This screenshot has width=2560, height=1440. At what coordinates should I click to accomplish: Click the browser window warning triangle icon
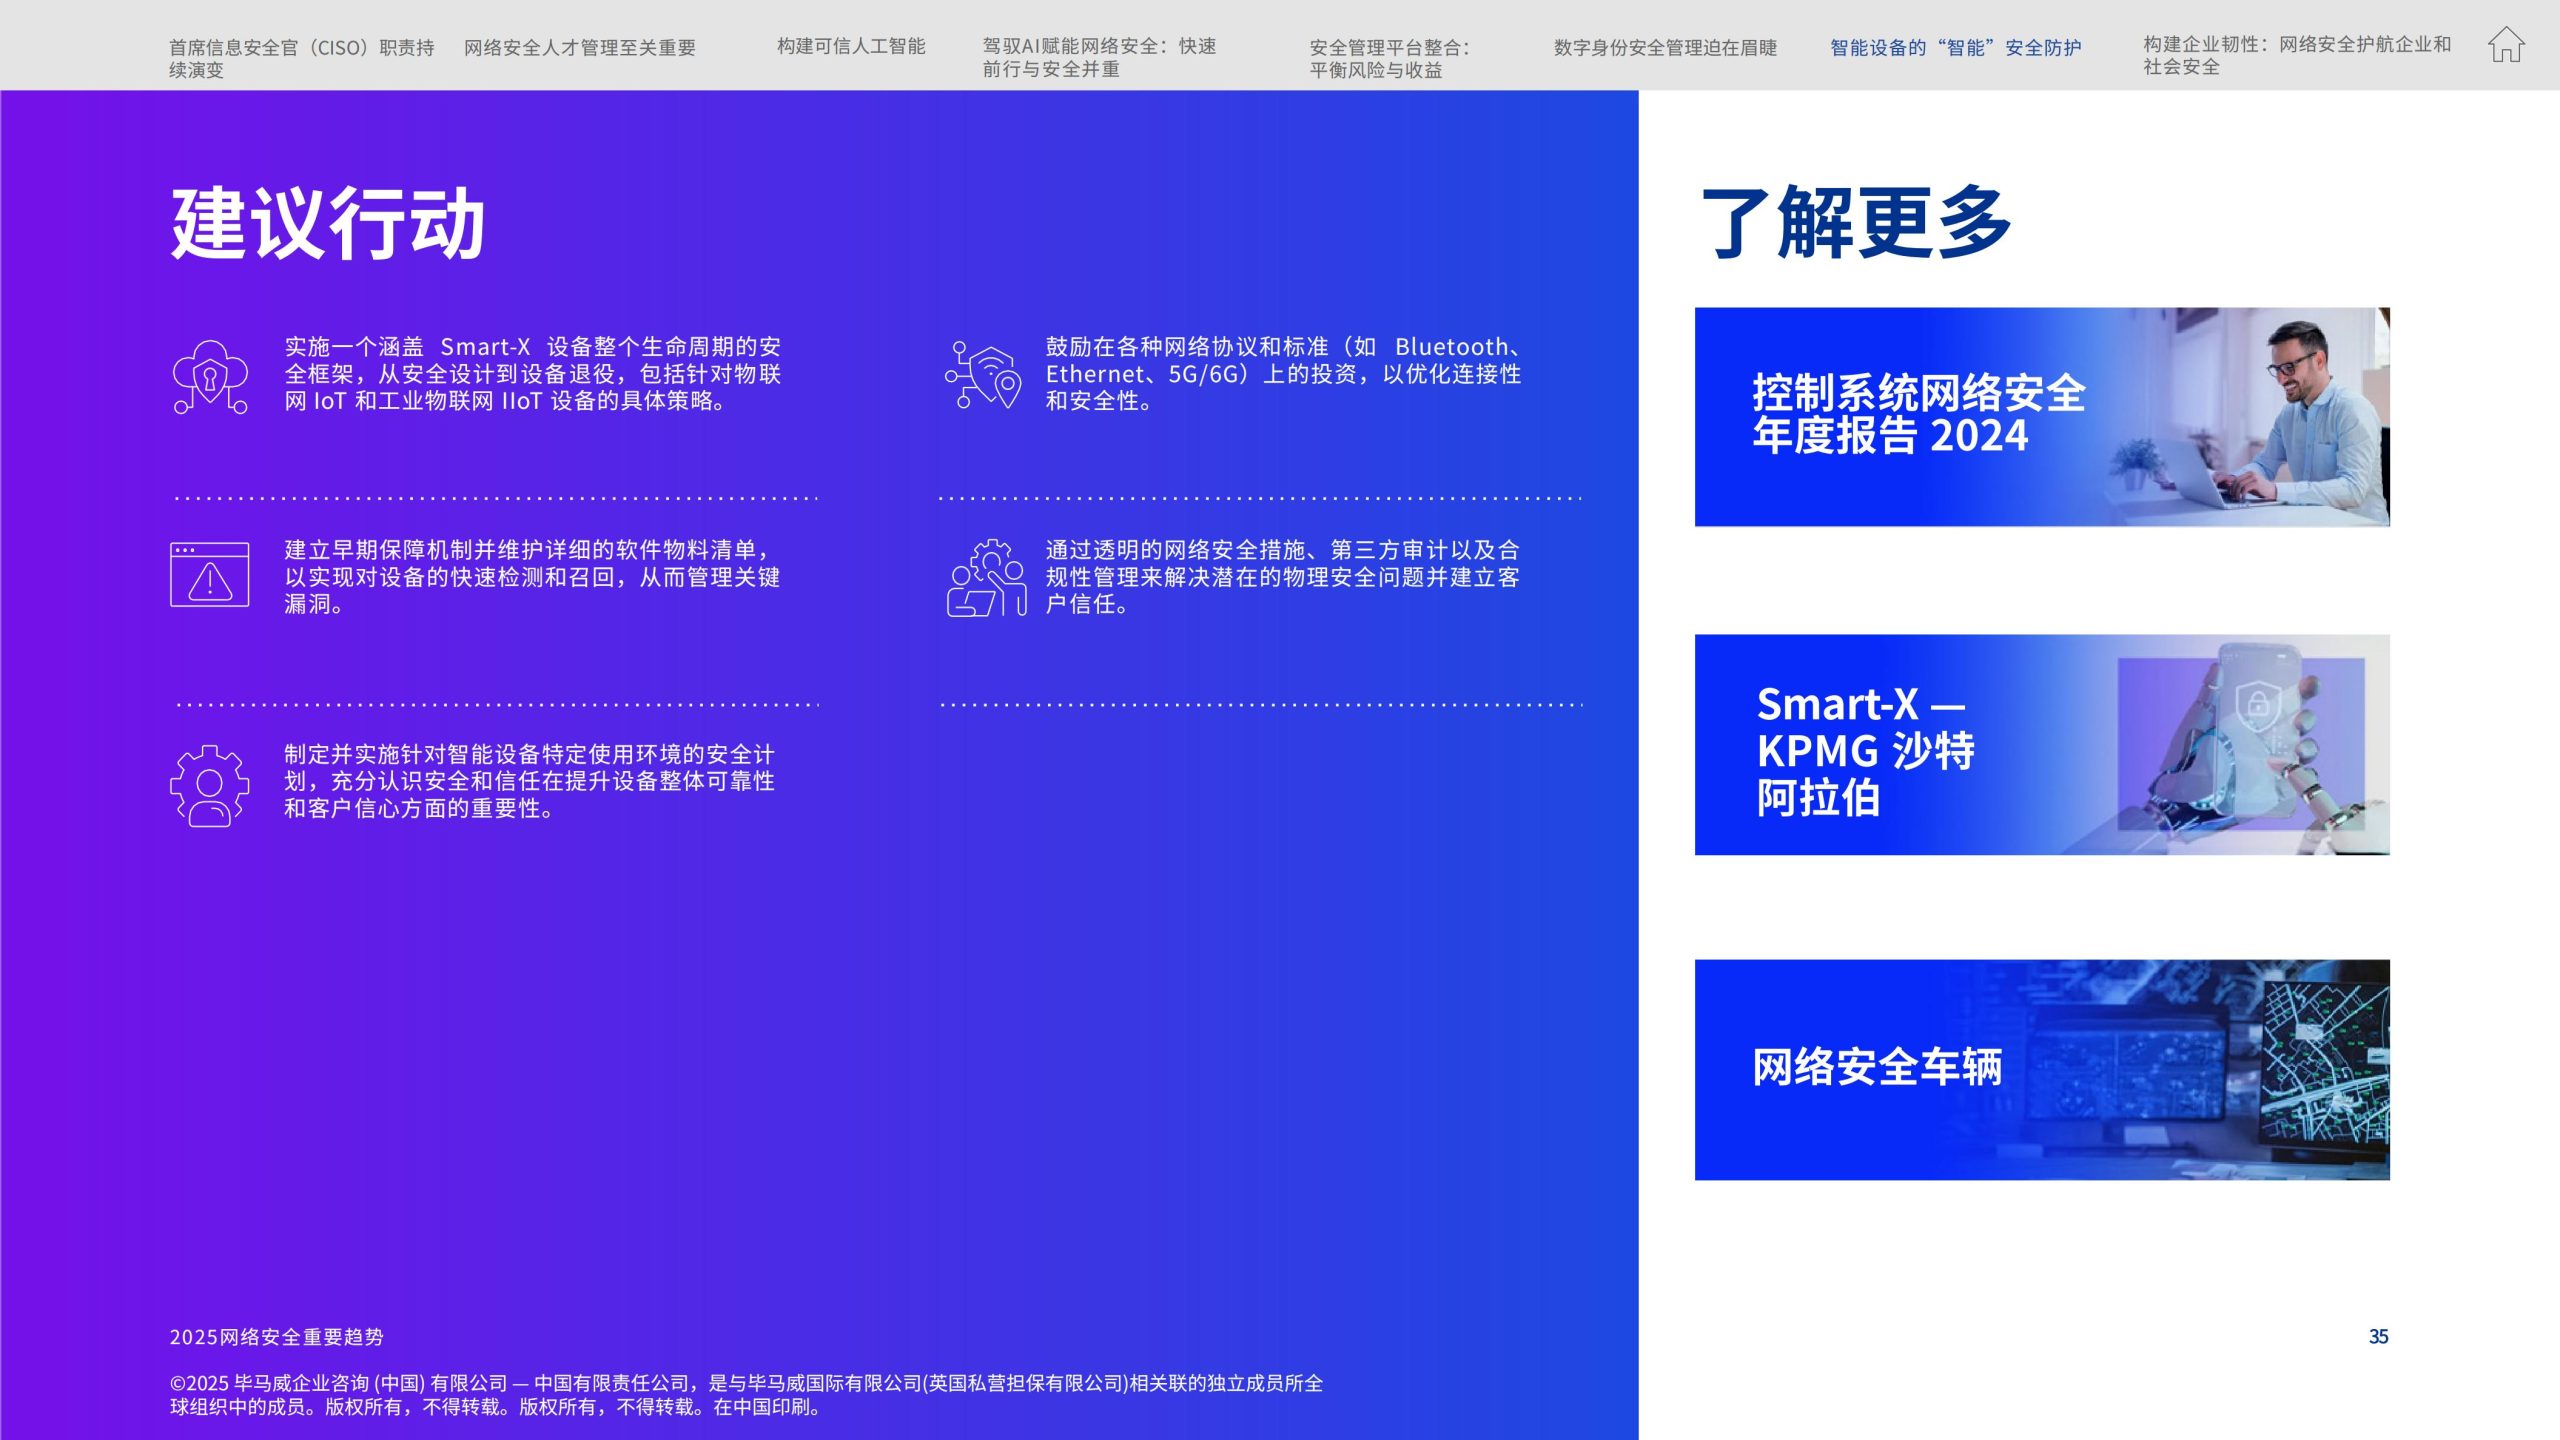click(210, 575)
